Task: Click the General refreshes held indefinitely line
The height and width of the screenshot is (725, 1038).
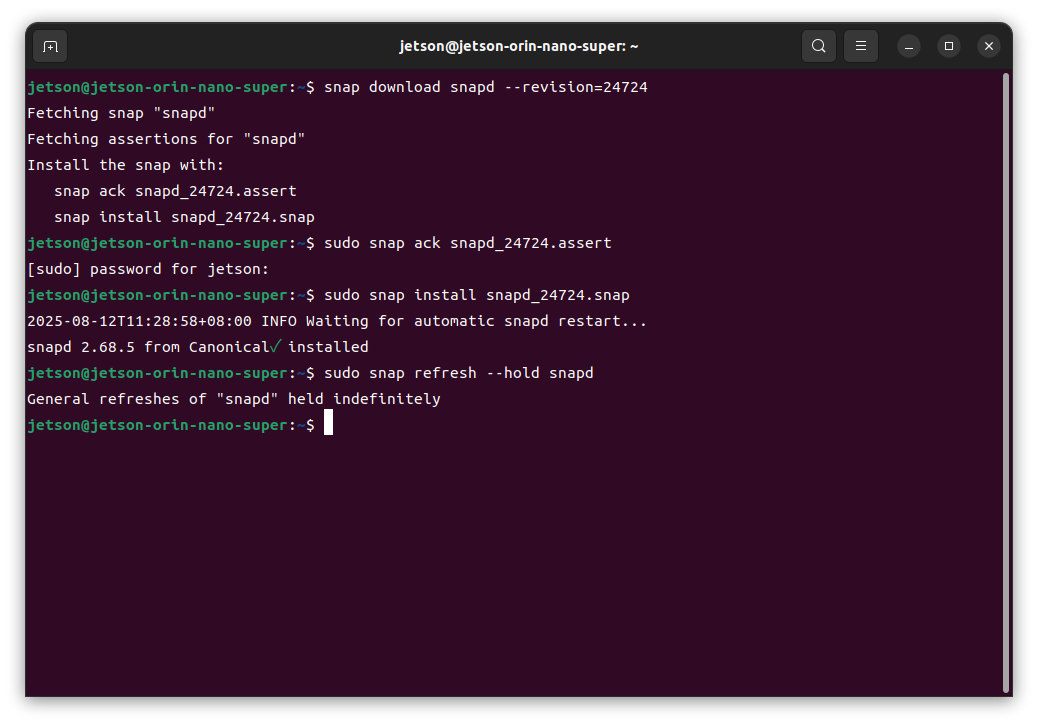Action: coord(234,399)
